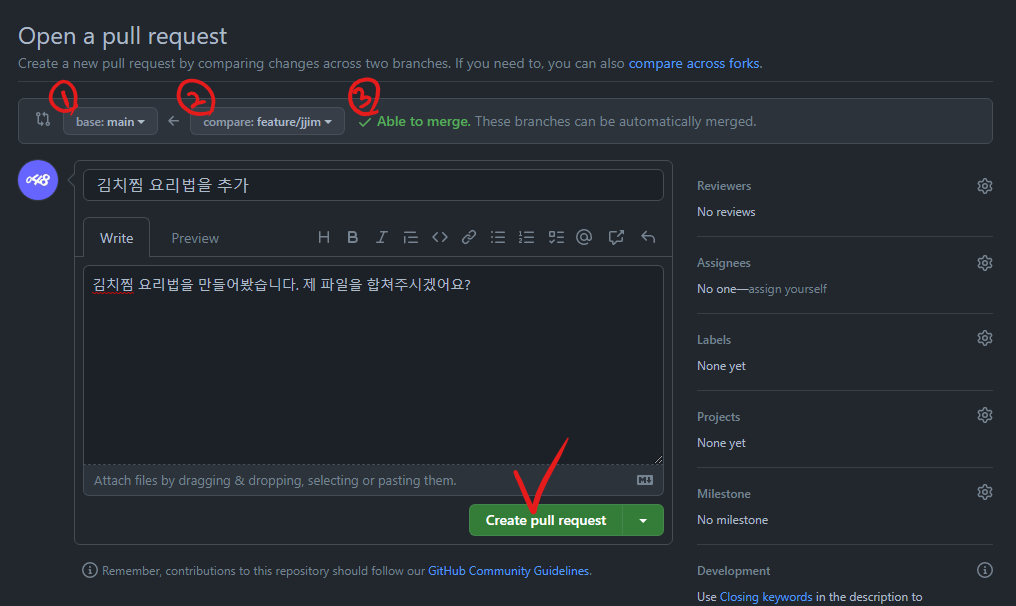Viewport: 1016px width, 606px height.
Task: Open the Projects gear settings
Action: click(985, 415)
